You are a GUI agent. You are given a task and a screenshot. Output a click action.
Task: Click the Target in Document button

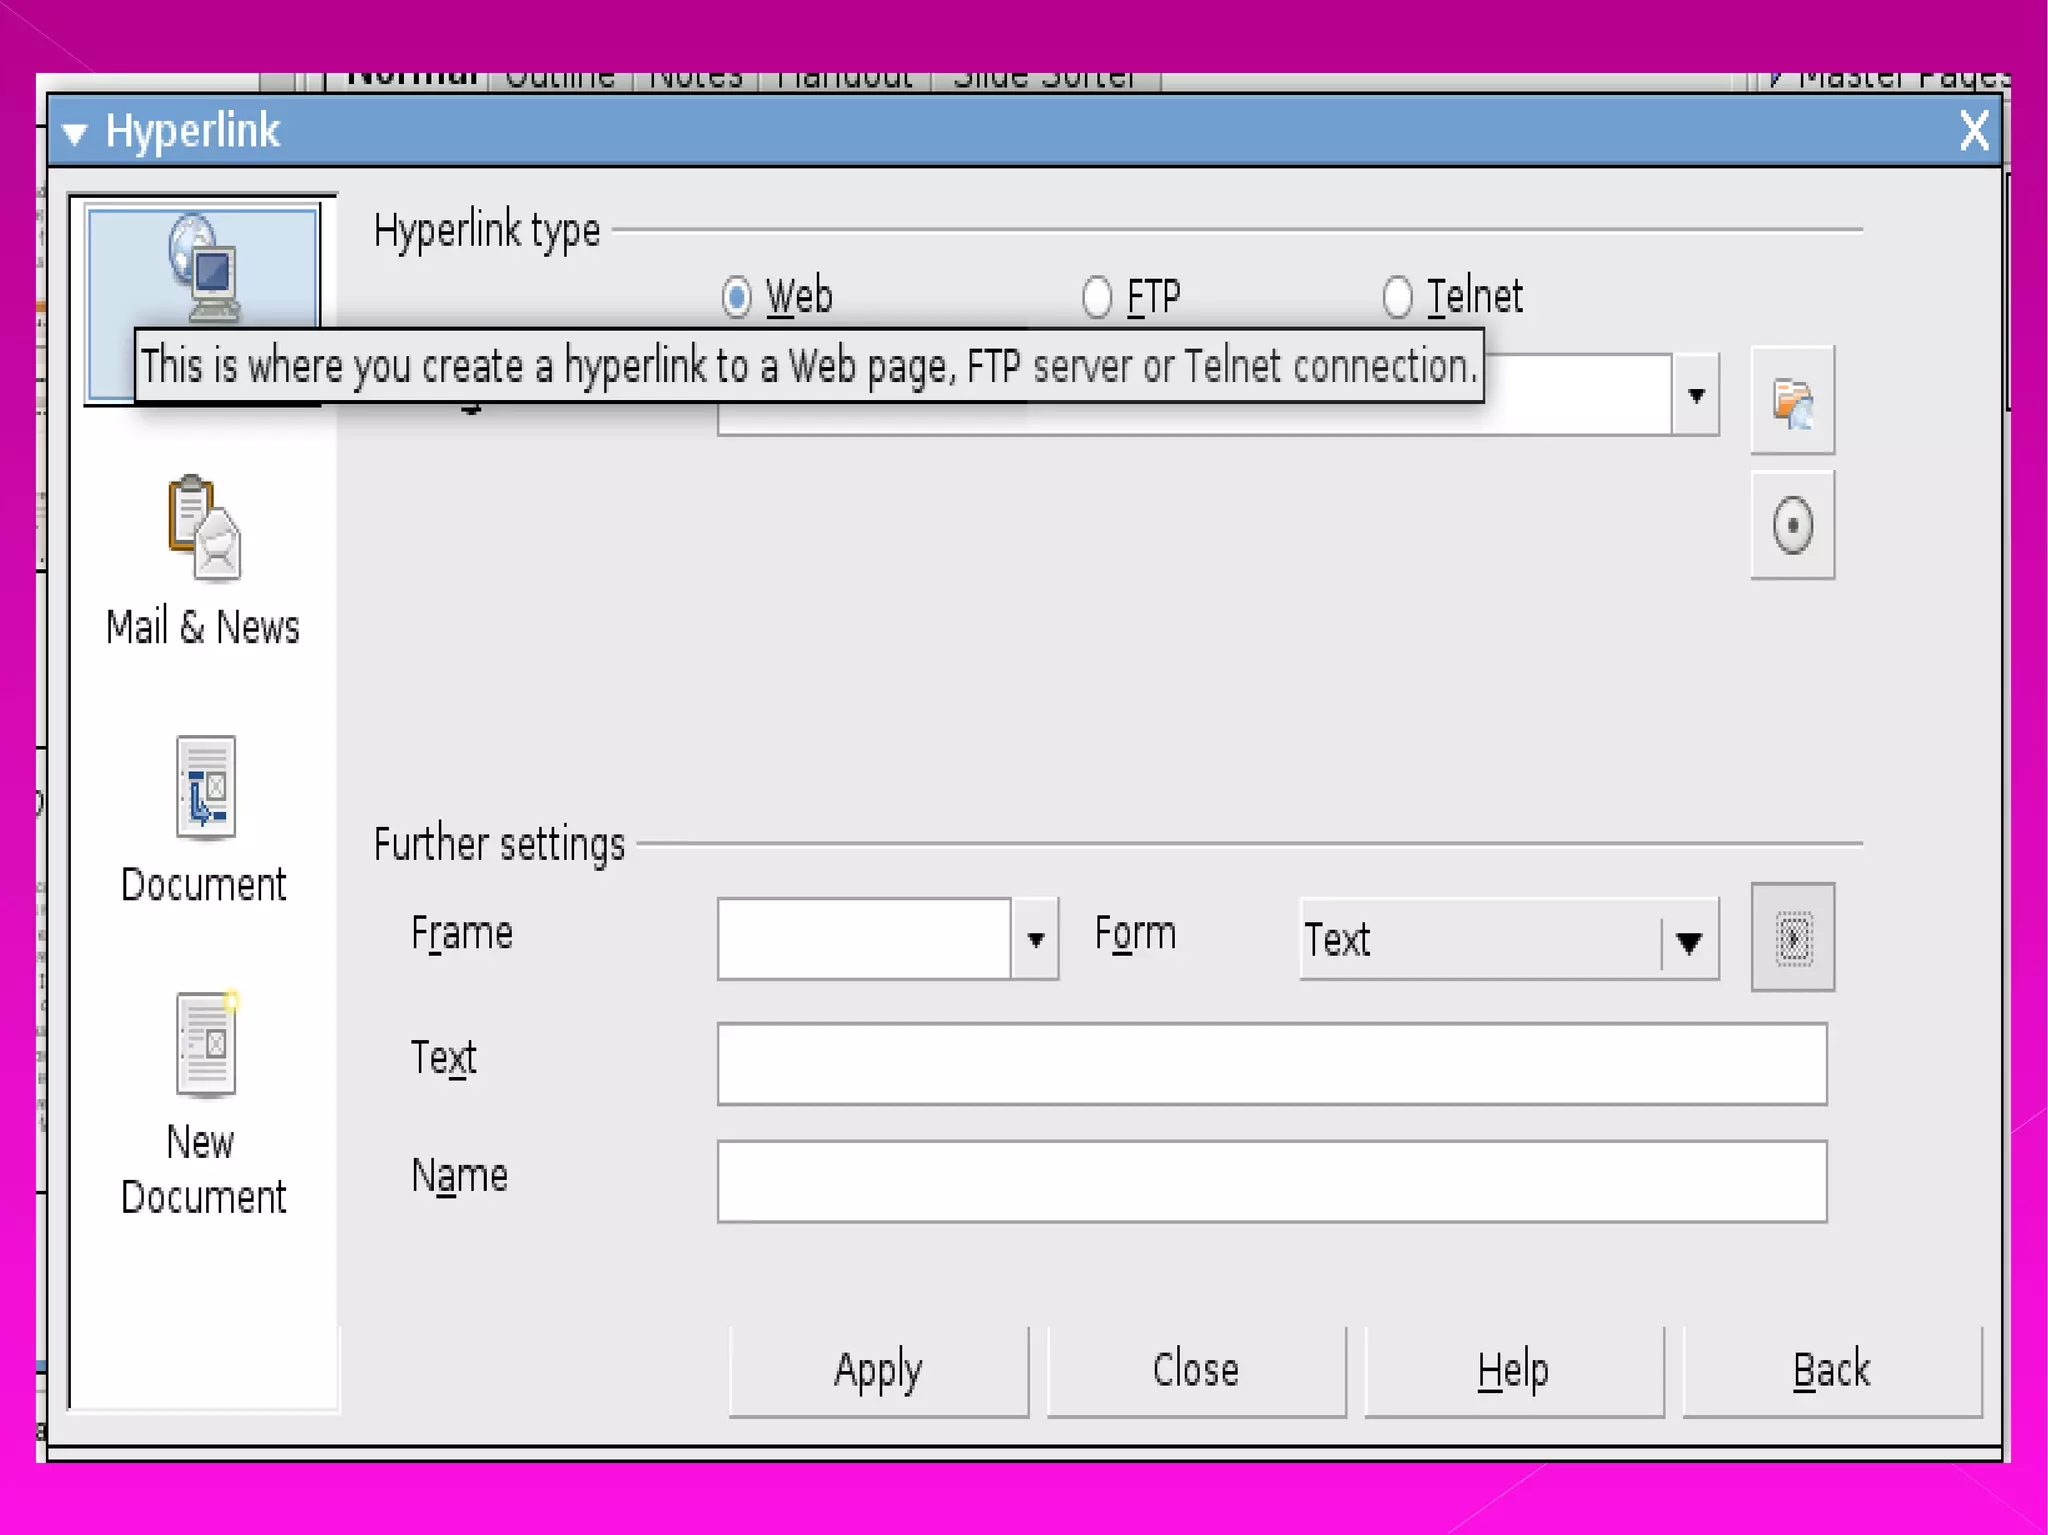(1792, 525)
